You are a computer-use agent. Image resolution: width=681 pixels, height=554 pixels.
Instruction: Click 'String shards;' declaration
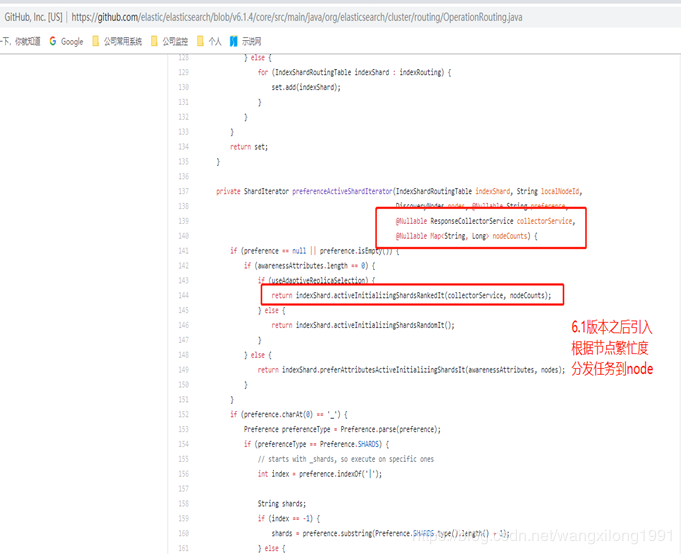click(x=282, y=504)
